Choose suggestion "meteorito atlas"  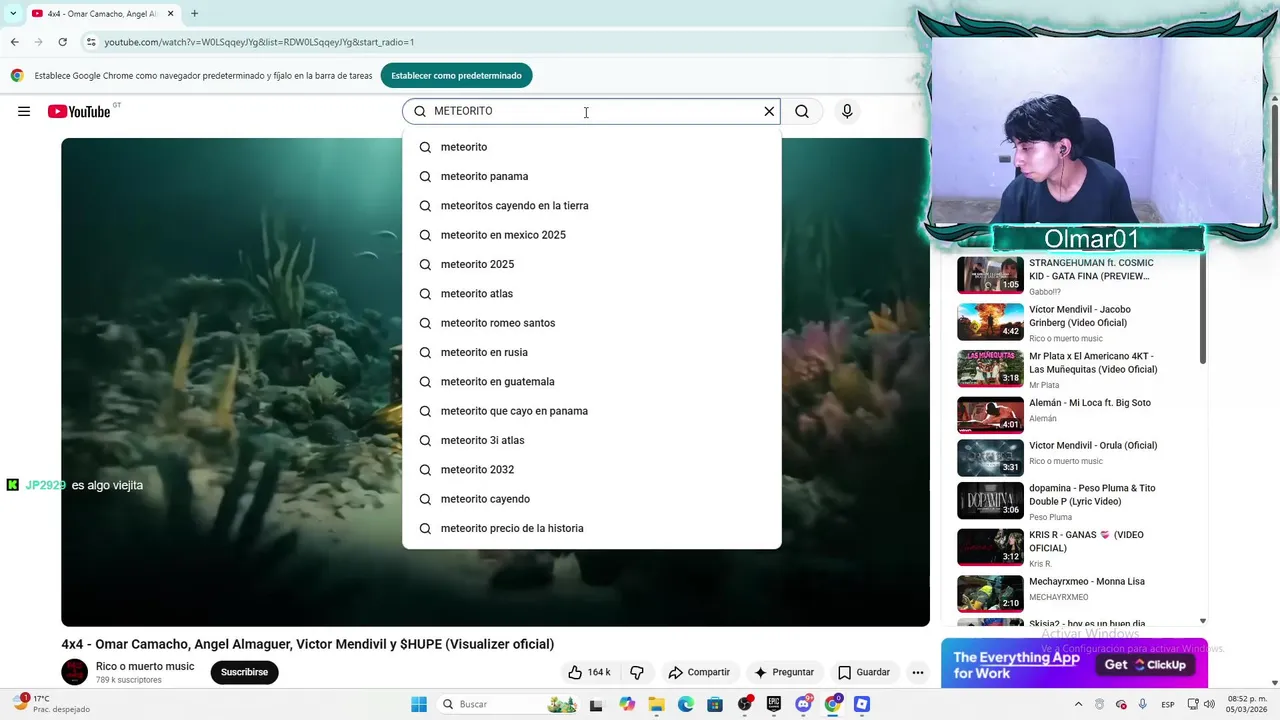click(x=592, y=293)
